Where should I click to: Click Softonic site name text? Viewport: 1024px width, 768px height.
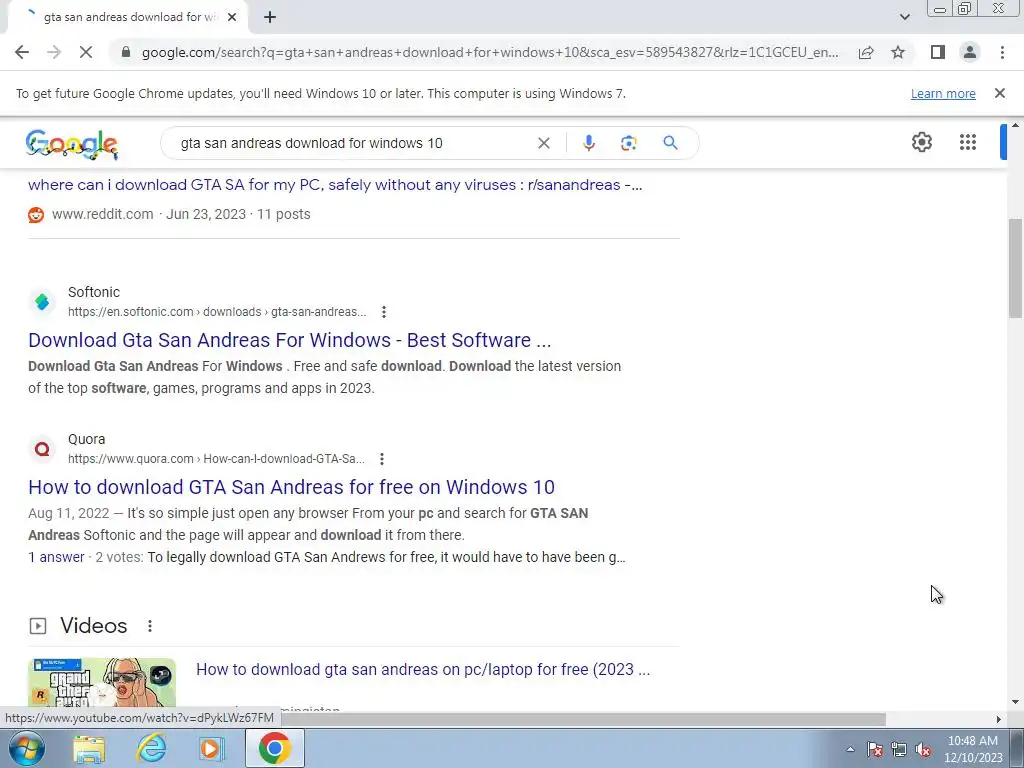pyautogui.click(x=94, y=292)
